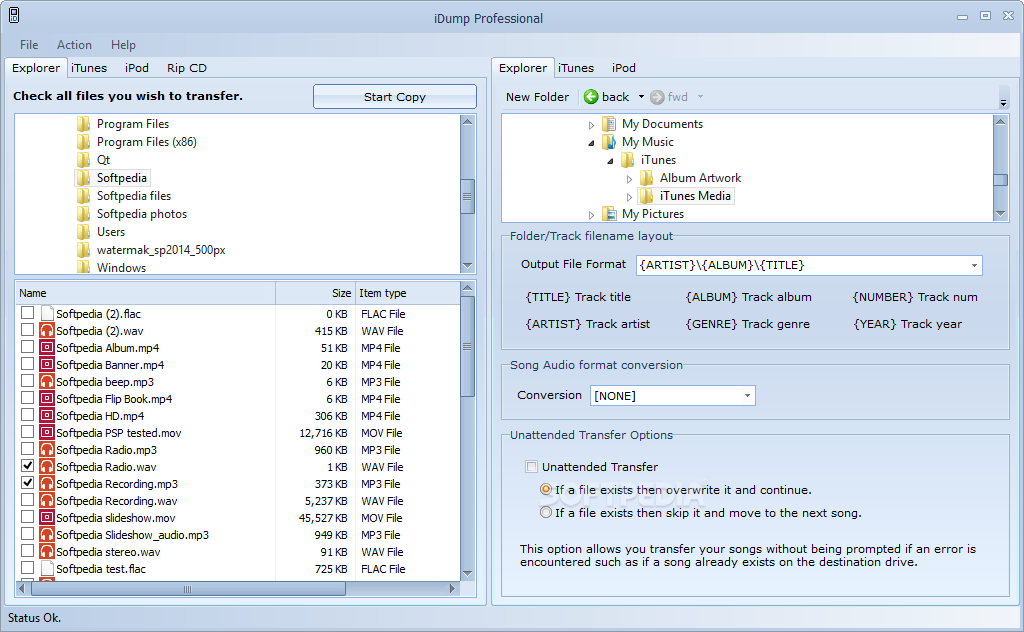Enable the Unattended Transfer checkbox

[x=532, y=467]
